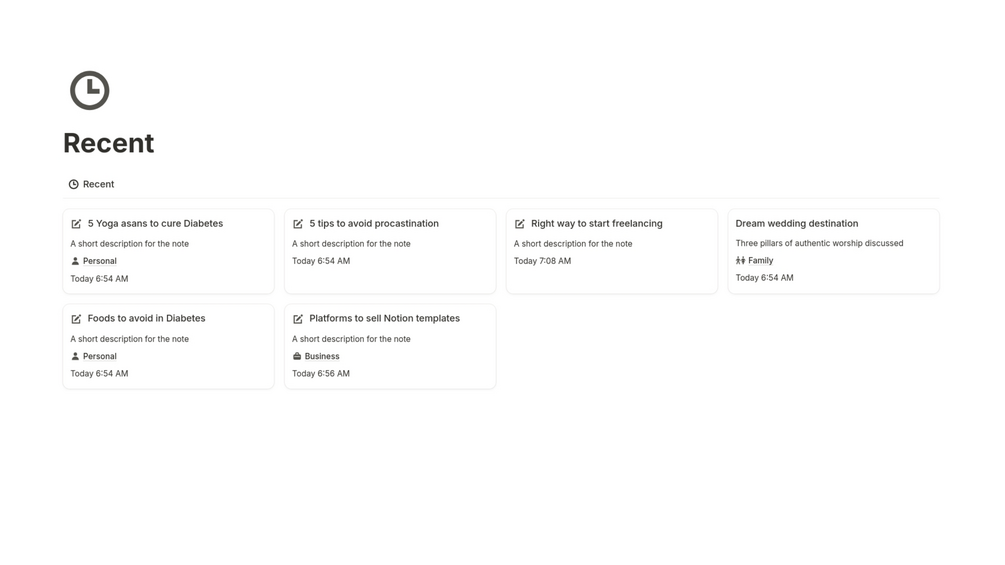
Task: Open the Foods to avoid in Diabetes title
Action: point(146,318)
